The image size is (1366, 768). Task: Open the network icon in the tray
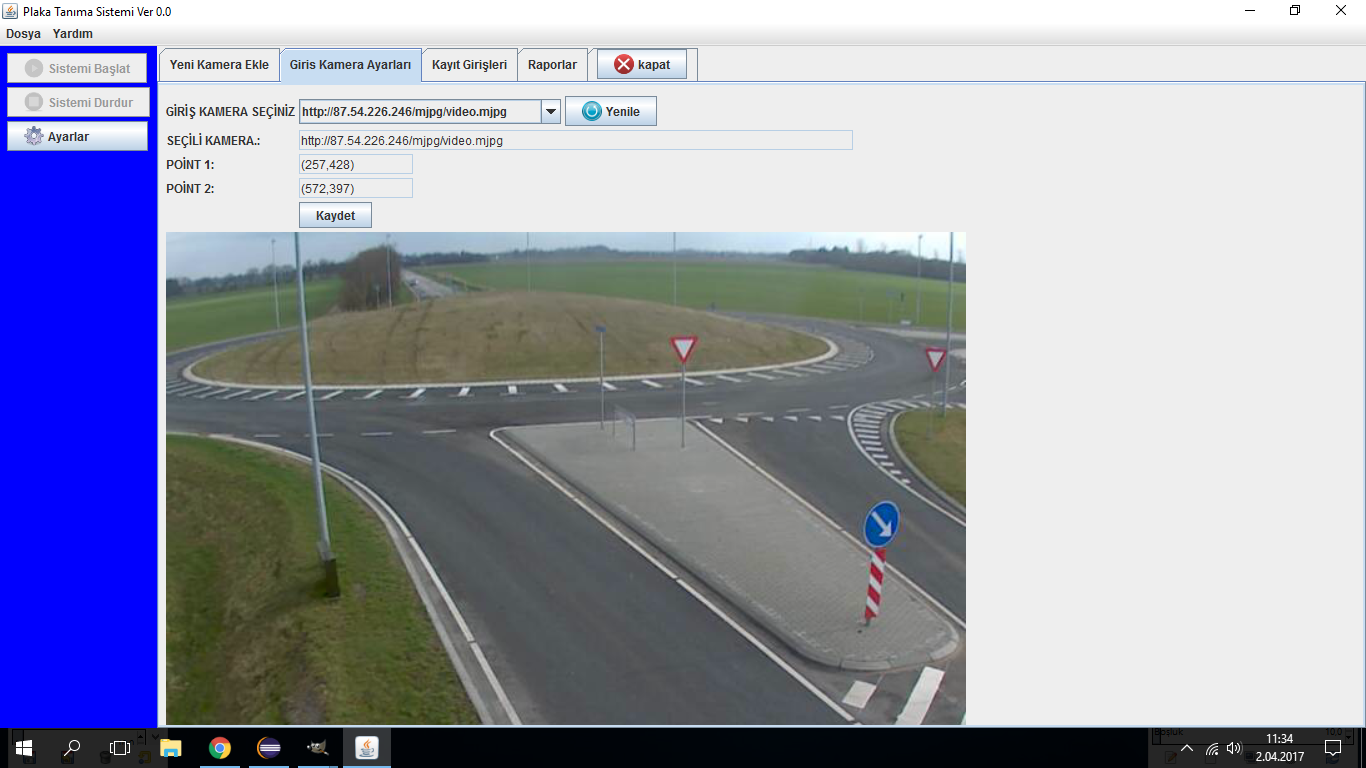[1212, 747]
